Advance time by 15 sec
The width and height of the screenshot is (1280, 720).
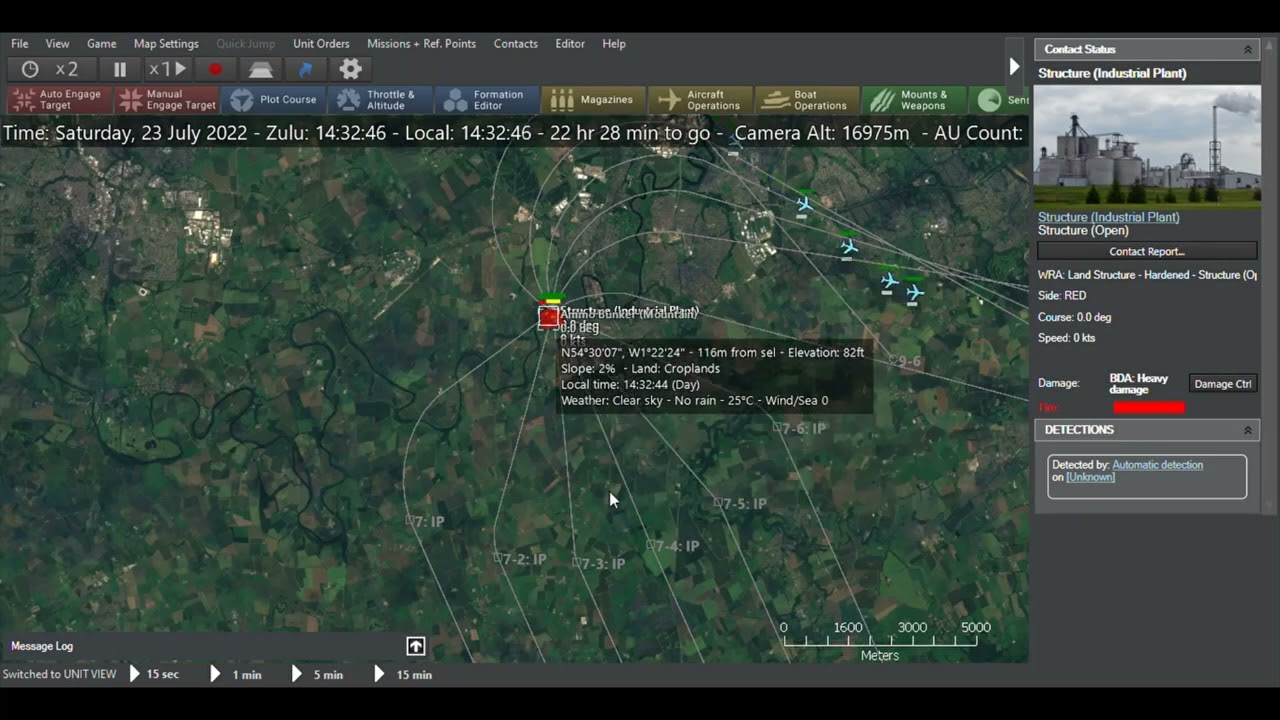click(x=154, y=674)
